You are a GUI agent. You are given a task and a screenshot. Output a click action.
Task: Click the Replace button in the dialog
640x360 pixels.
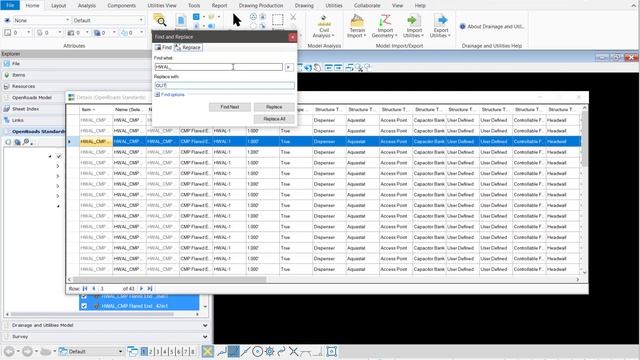274,107
